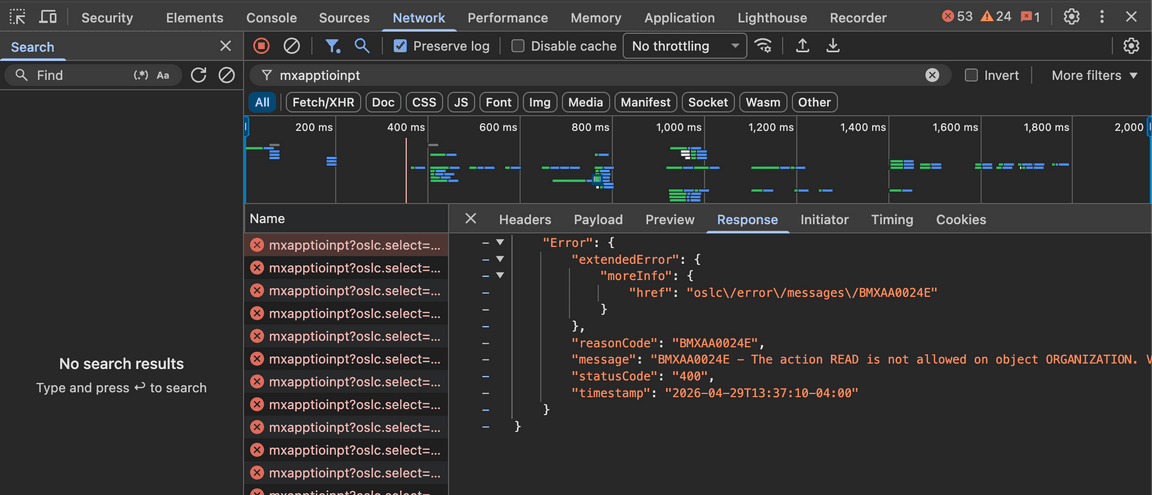Clear the network log
Image resolution: width=1152 pixels, height=495 pixels.
point(292,46)
